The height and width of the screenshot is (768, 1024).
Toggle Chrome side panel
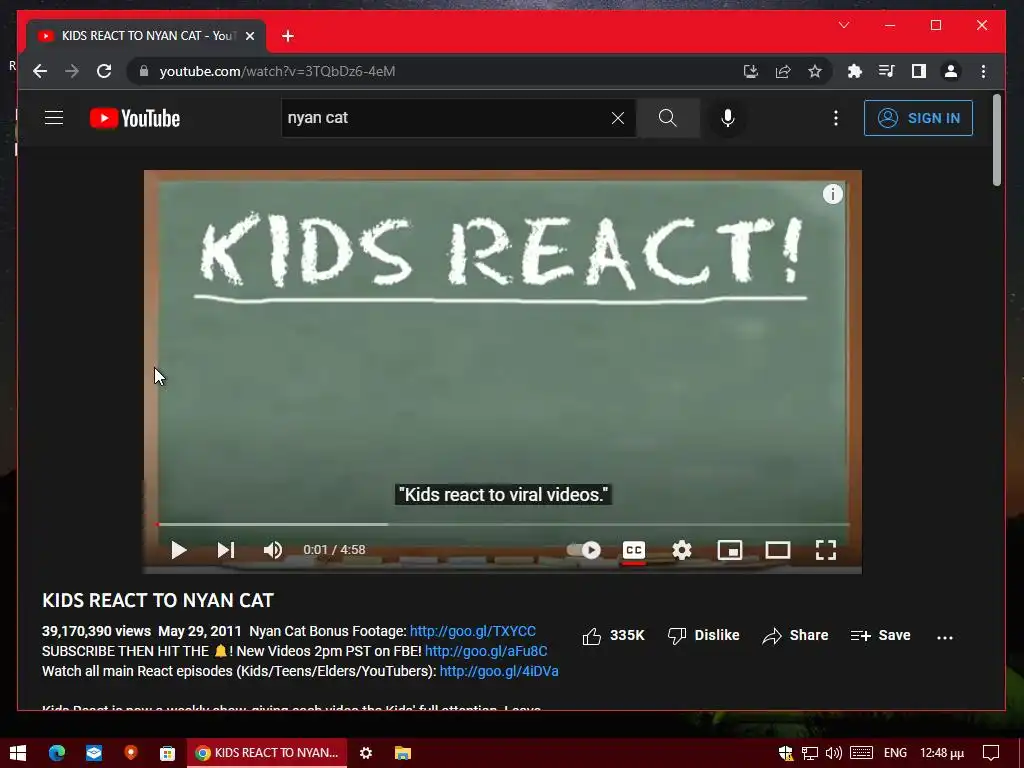click(918, 71)
